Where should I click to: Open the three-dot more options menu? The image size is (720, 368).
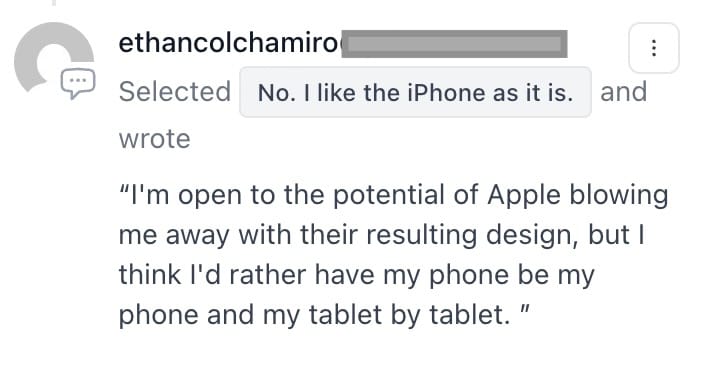tap(653, 48)
